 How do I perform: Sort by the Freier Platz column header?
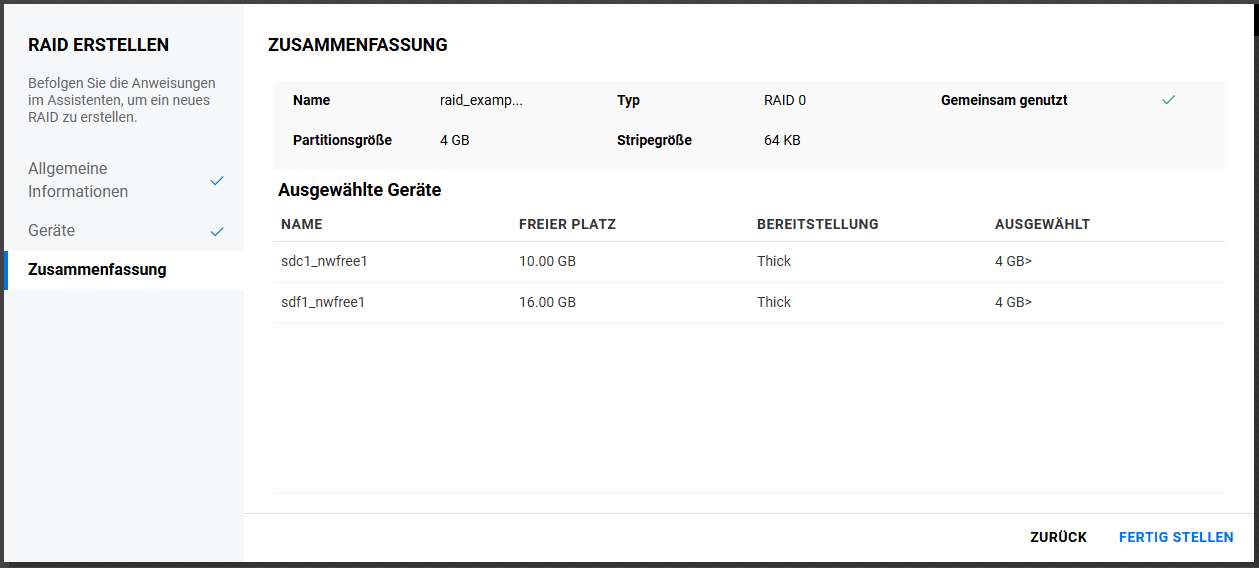(567, 224)
